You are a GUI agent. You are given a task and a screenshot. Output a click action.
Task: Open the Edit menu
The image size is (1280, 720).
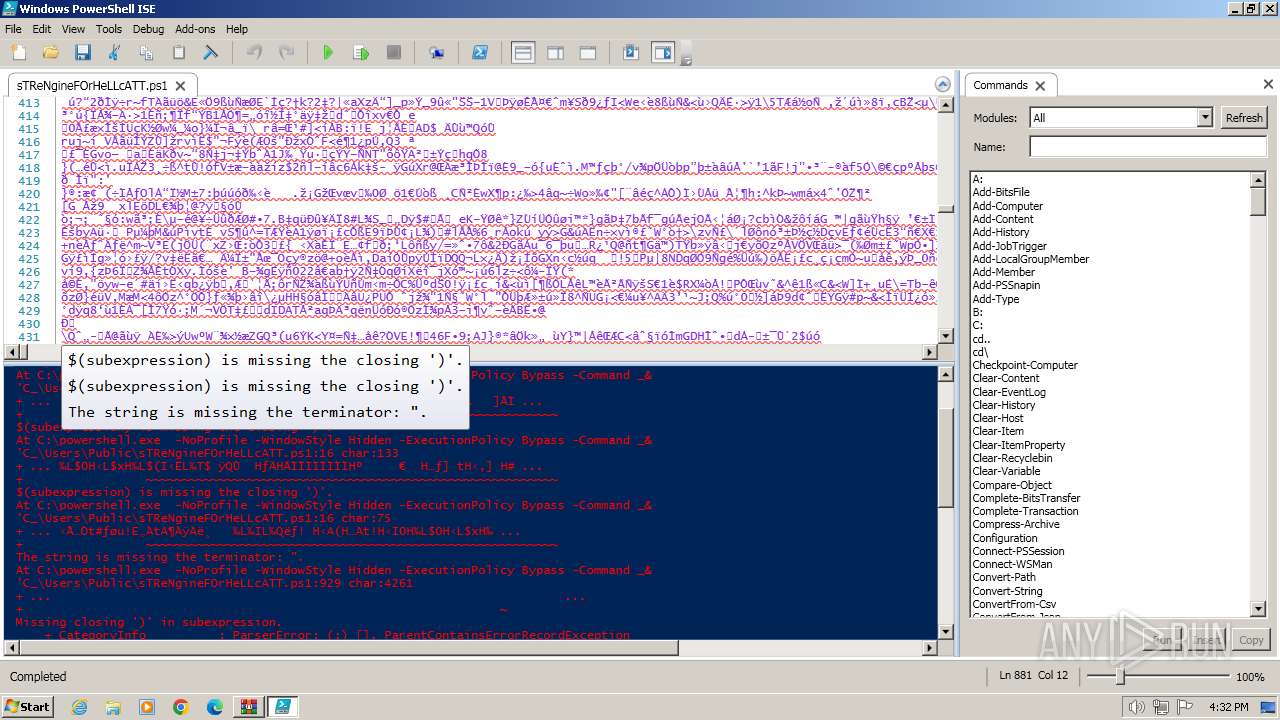pos(41,29)
